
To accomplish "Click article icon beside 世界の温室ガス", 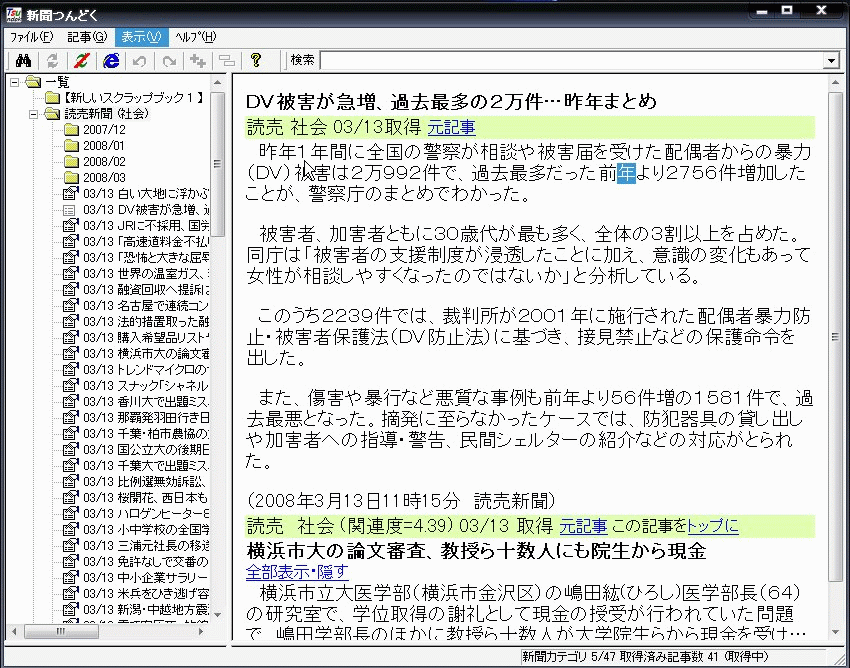I will [70, 273].
